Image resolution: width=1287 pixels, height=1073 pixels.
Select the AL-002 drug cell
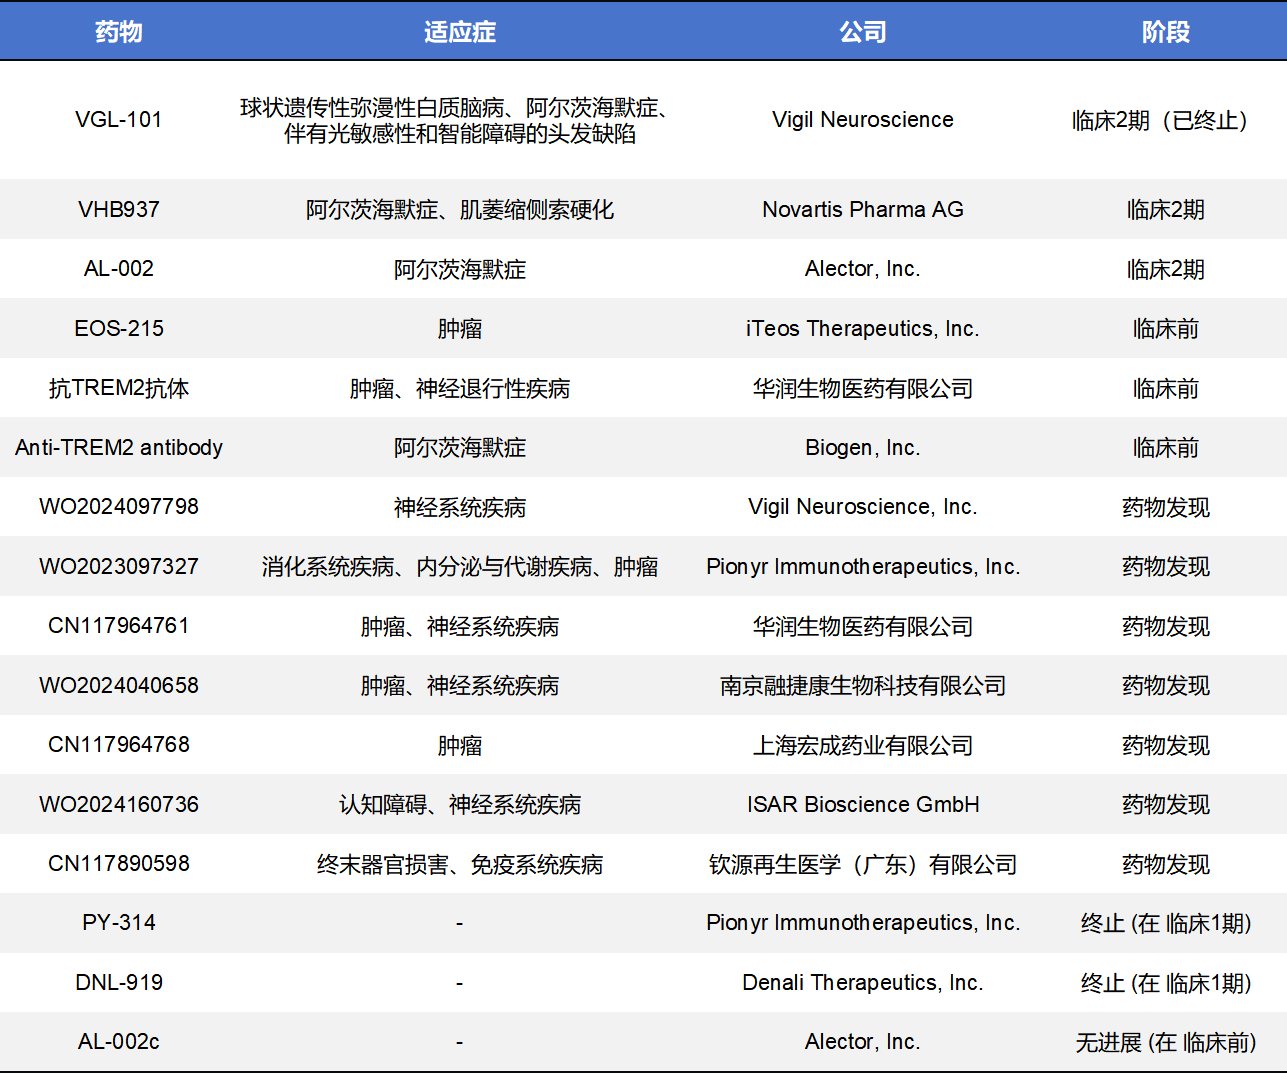point(119,268)
